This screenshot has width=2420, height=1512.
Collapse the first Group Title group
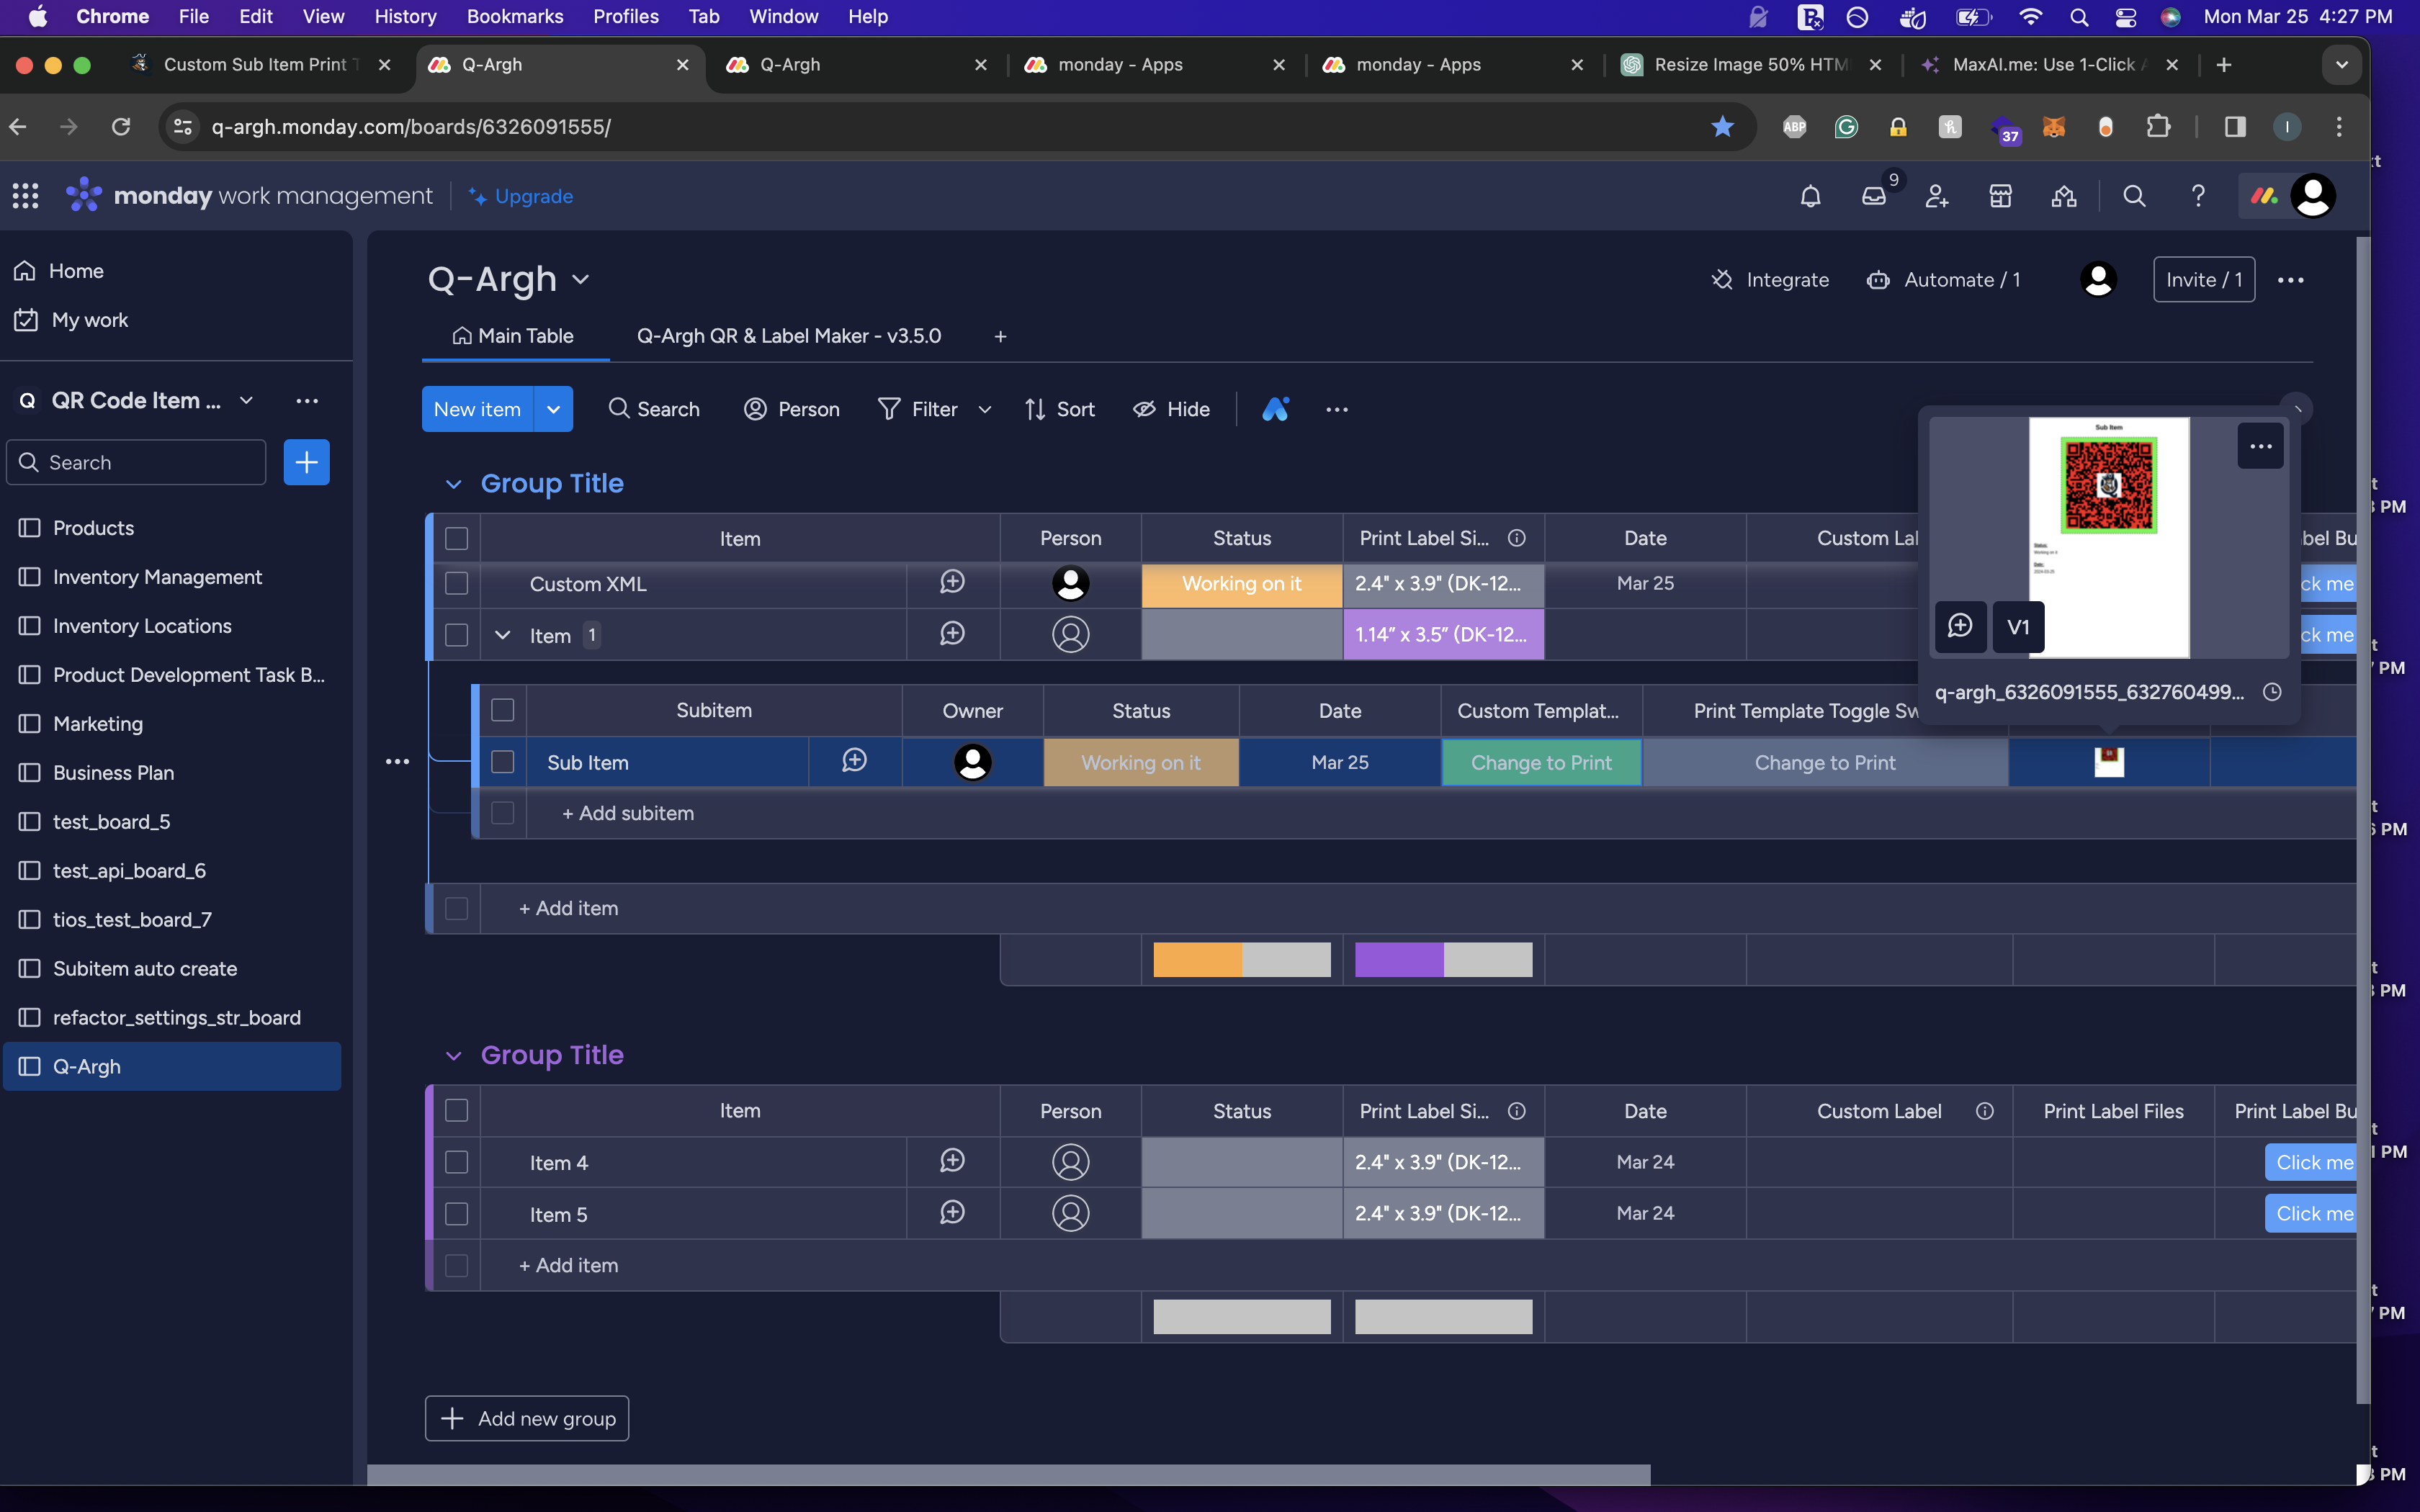click(x=453, y=484)
